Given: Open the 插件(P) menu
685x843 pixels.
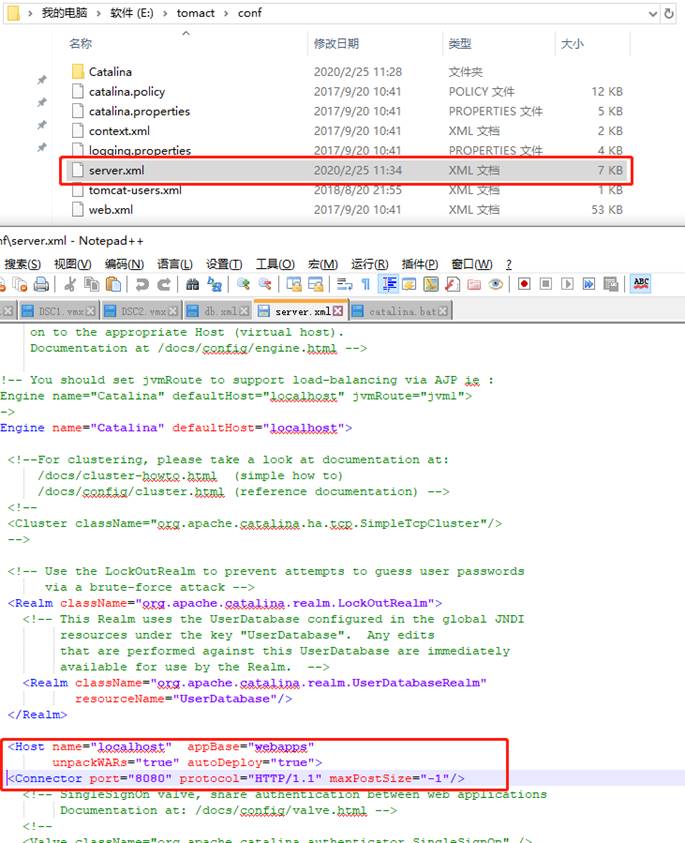Looking at the screenshot, I should click(420, 264).
